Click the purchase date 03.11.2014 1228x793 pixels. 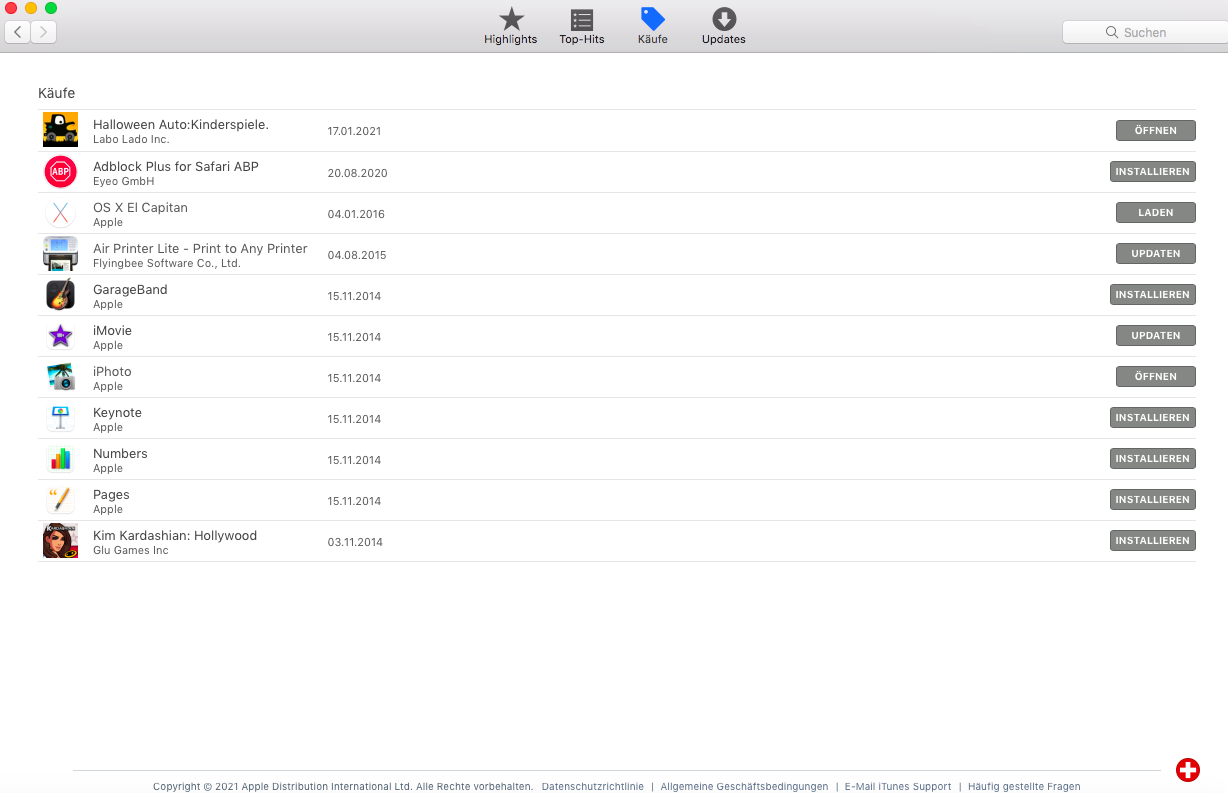(355, 542)
